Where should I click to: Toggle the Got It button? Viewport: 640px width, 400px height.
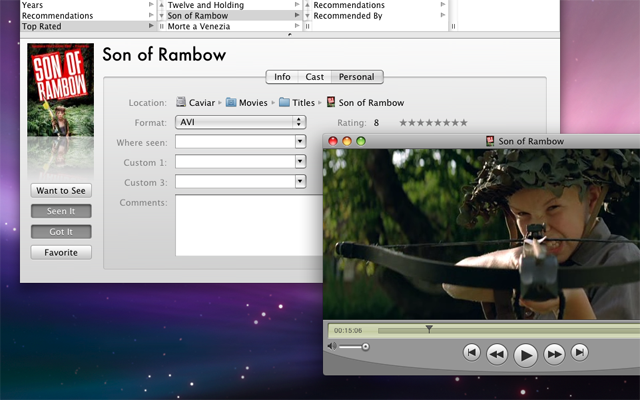(60, 231)
